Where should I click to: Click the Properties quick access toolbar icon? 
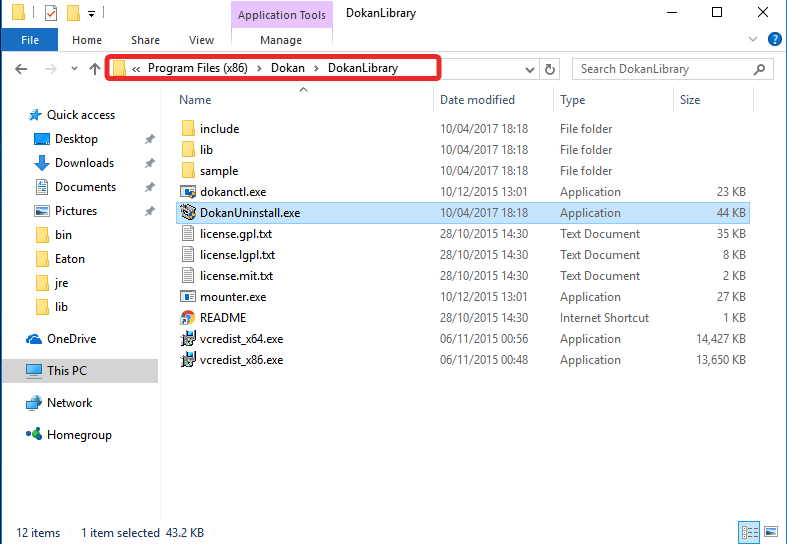pyautogui.click(x=51, y=13)
